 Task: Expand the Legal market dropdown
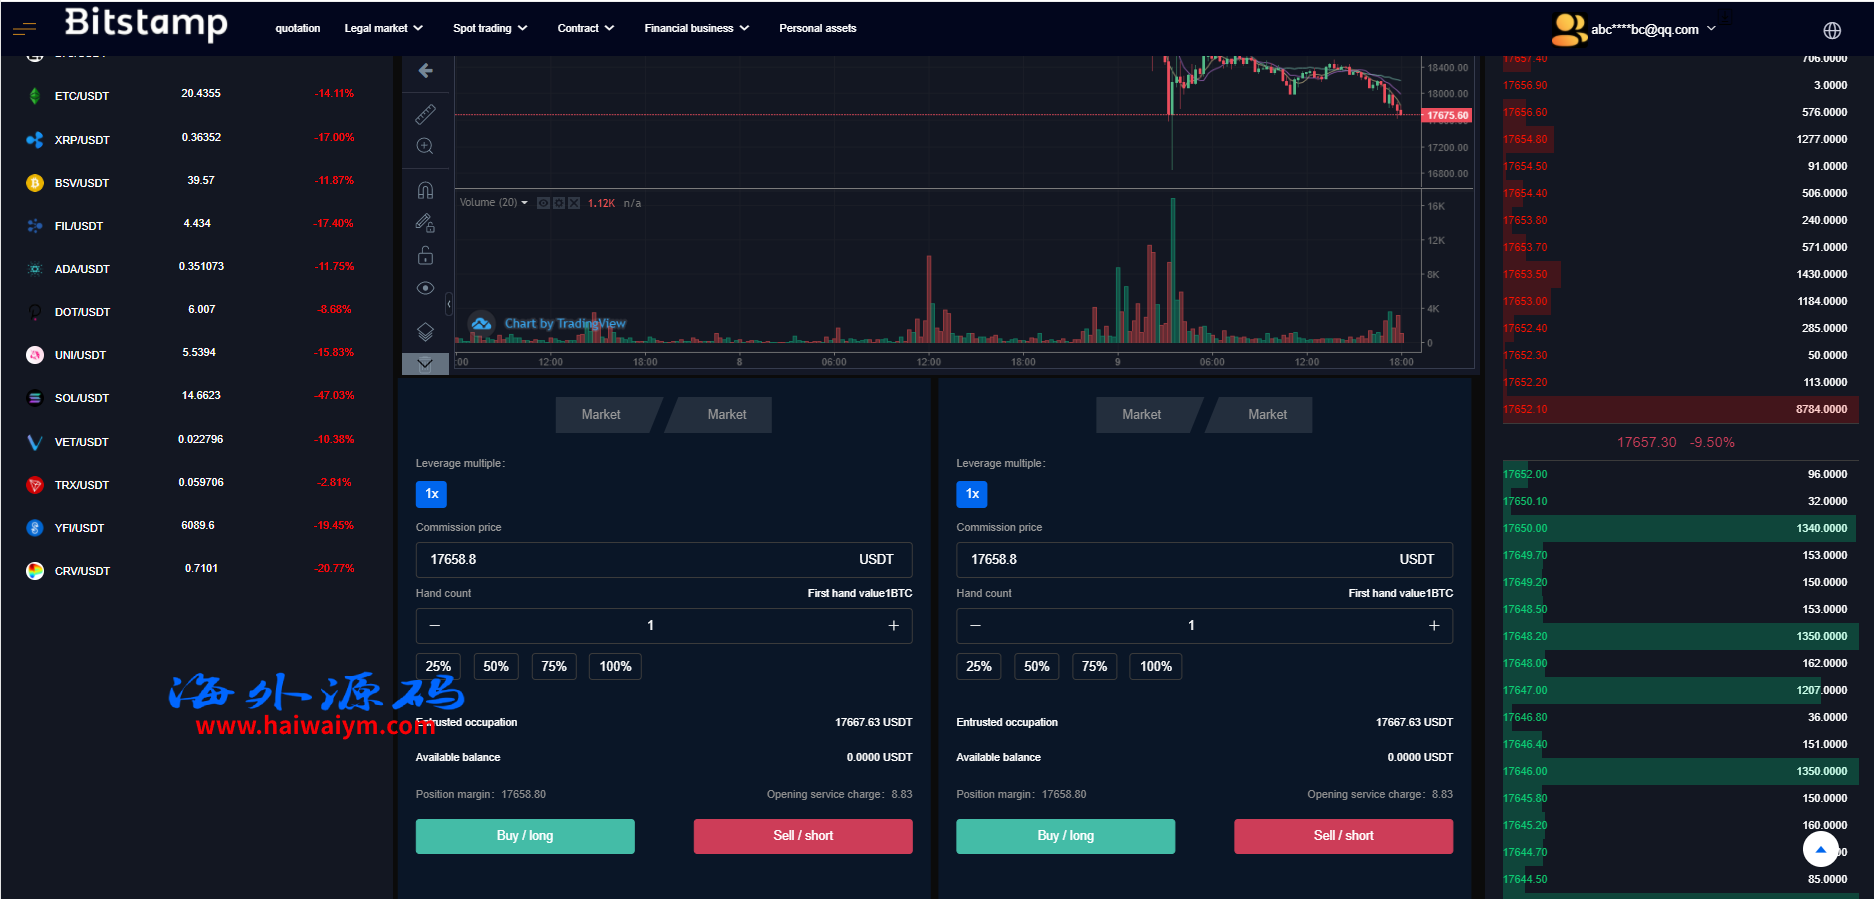(383, 28)
